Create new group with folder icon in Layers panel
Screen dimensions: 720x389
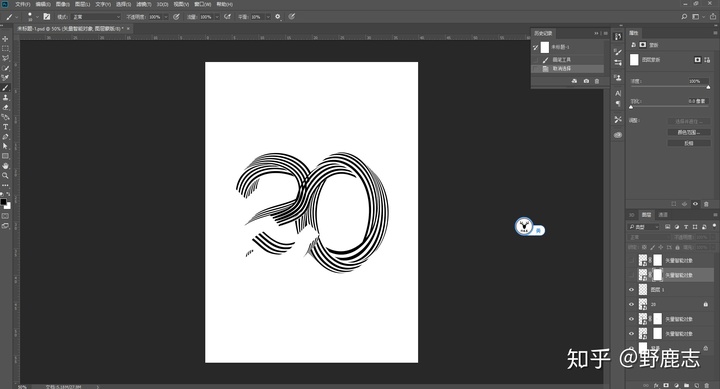686,385
